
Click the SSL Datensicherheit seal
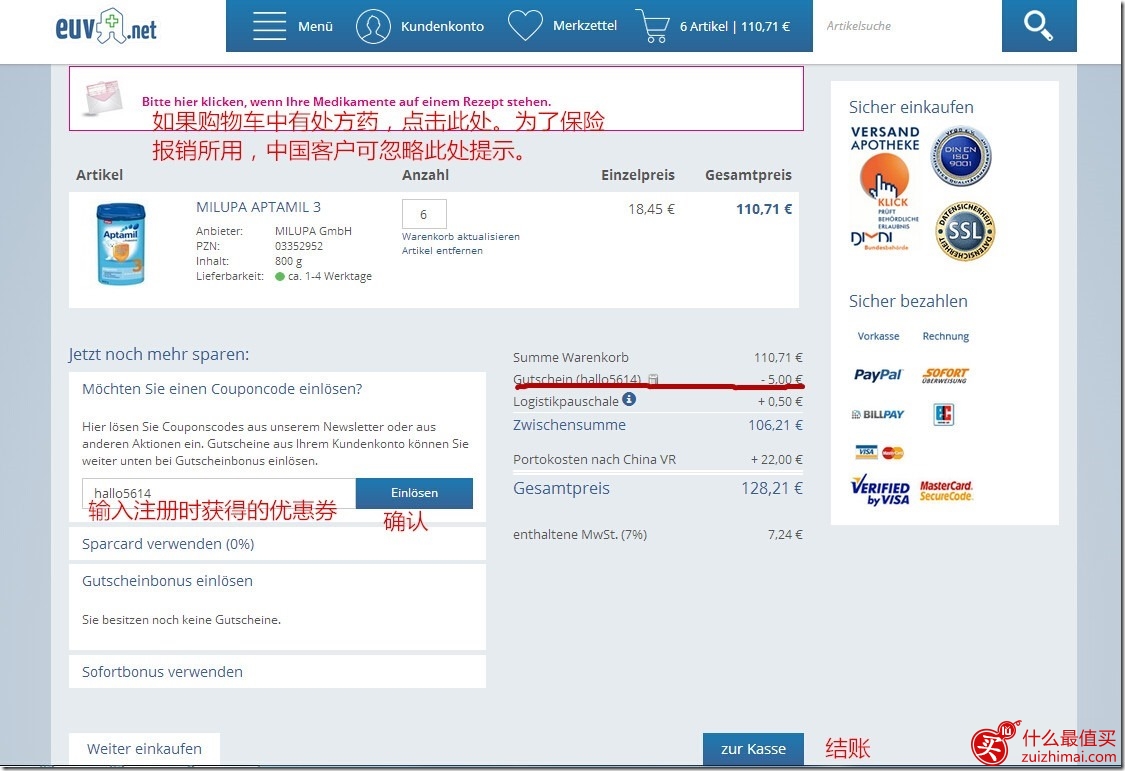click(x=965, y=231)
